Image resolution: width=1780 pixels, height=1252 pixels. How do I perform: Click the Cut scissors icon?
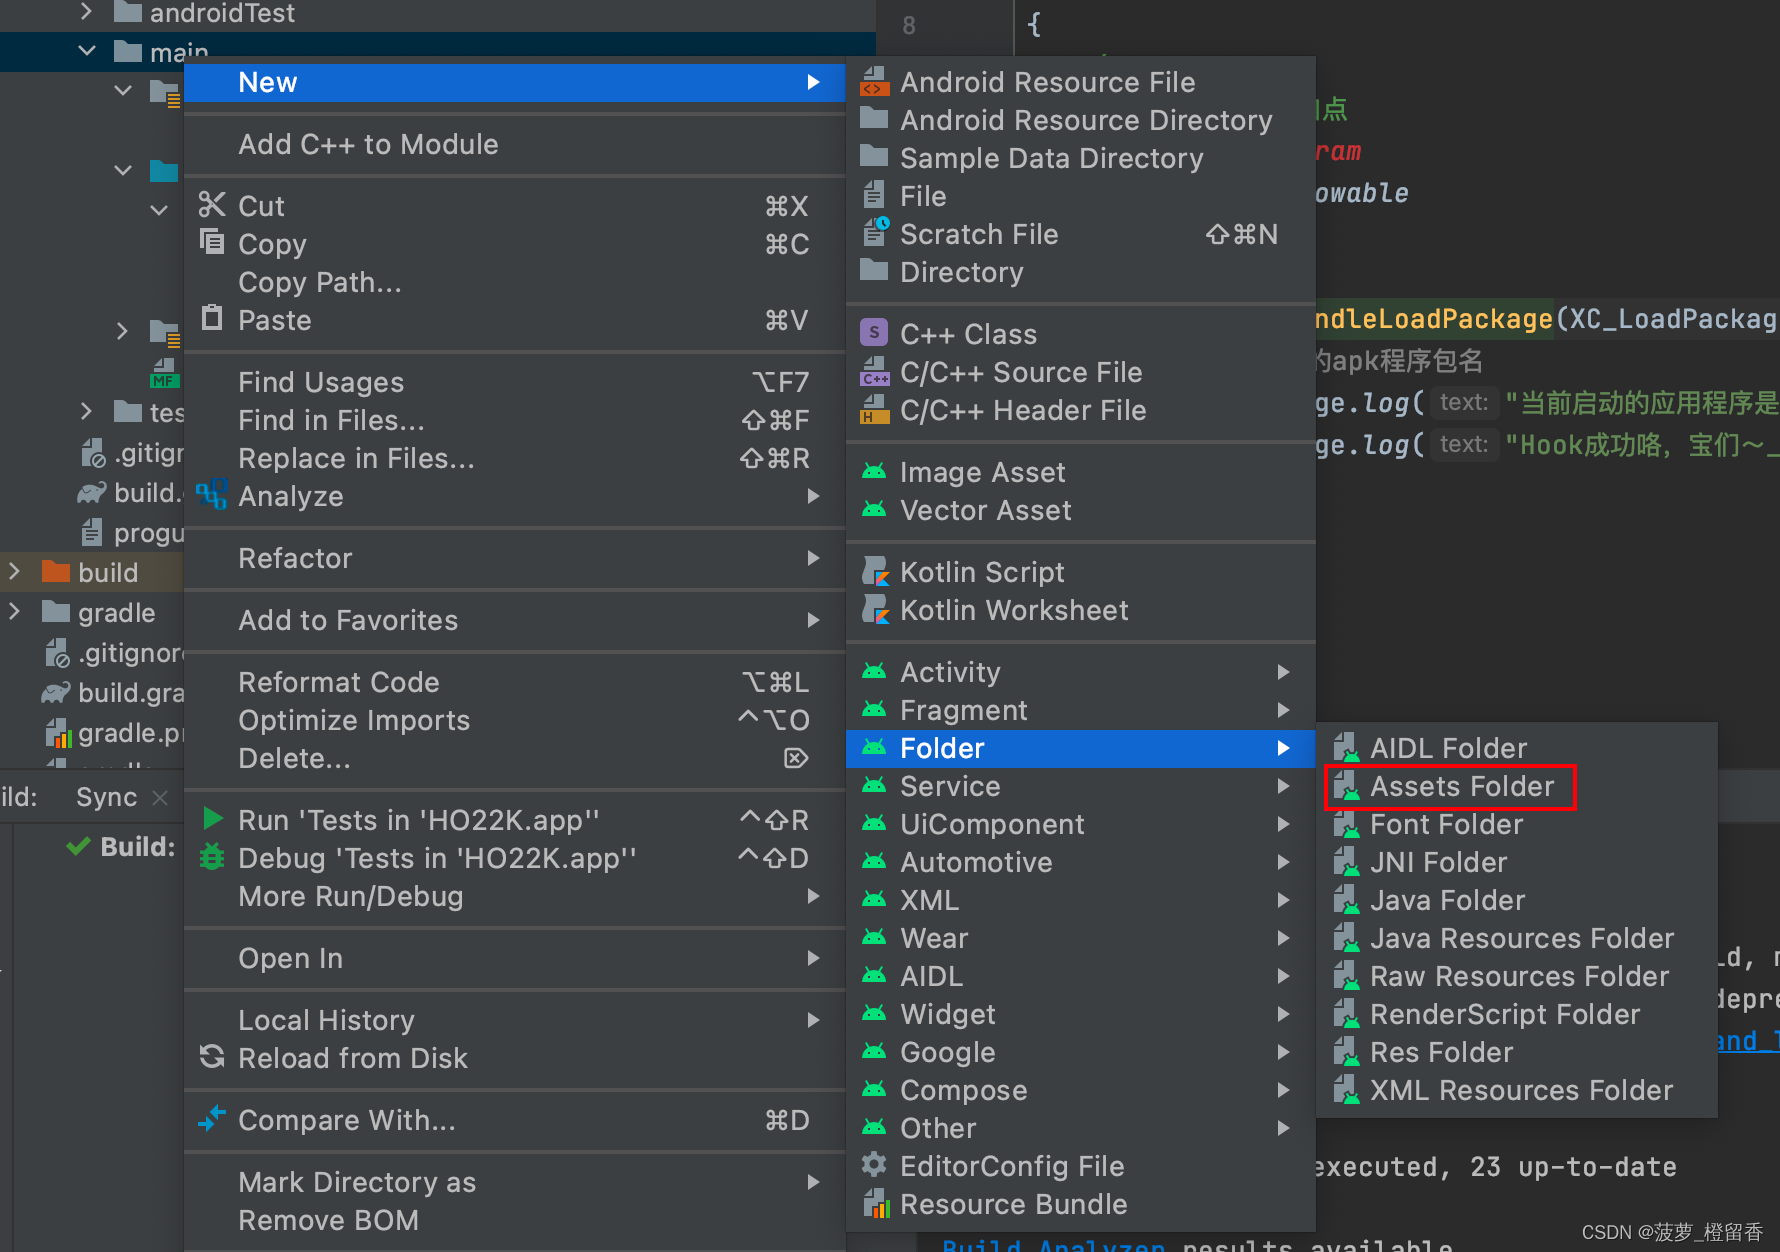(212, 205)
